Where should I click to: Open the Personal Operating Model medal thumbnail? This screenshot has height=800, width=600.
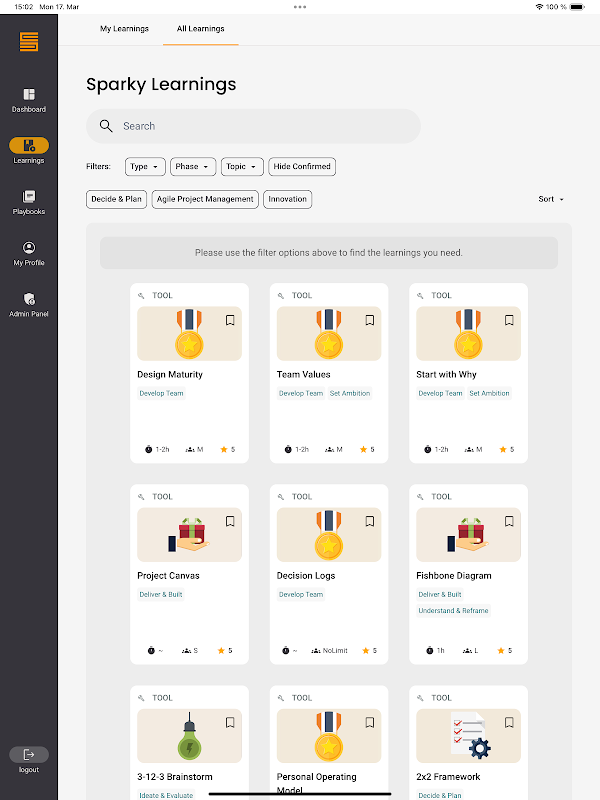tap(329, 736)
